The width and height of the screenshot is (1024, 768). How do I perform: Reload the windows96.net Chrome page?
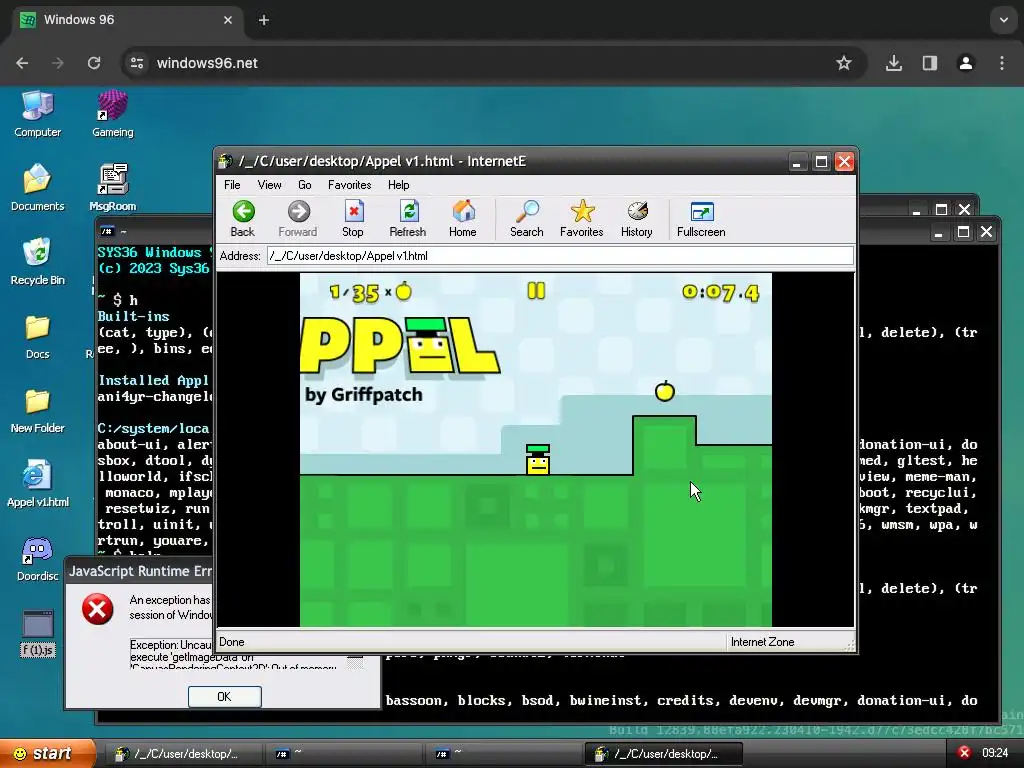94,63
